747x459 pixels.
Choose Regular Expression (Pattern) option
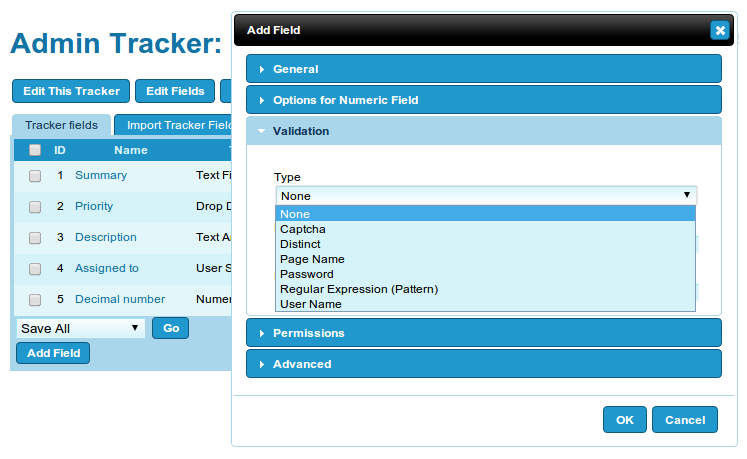359,289
